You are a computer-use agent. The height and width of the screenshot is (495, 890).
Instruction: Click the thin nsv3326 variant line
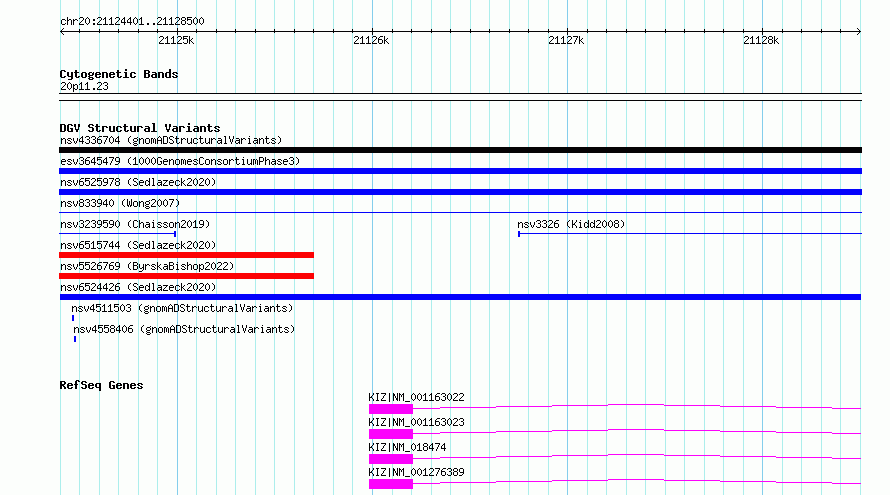tap(690, 234)
